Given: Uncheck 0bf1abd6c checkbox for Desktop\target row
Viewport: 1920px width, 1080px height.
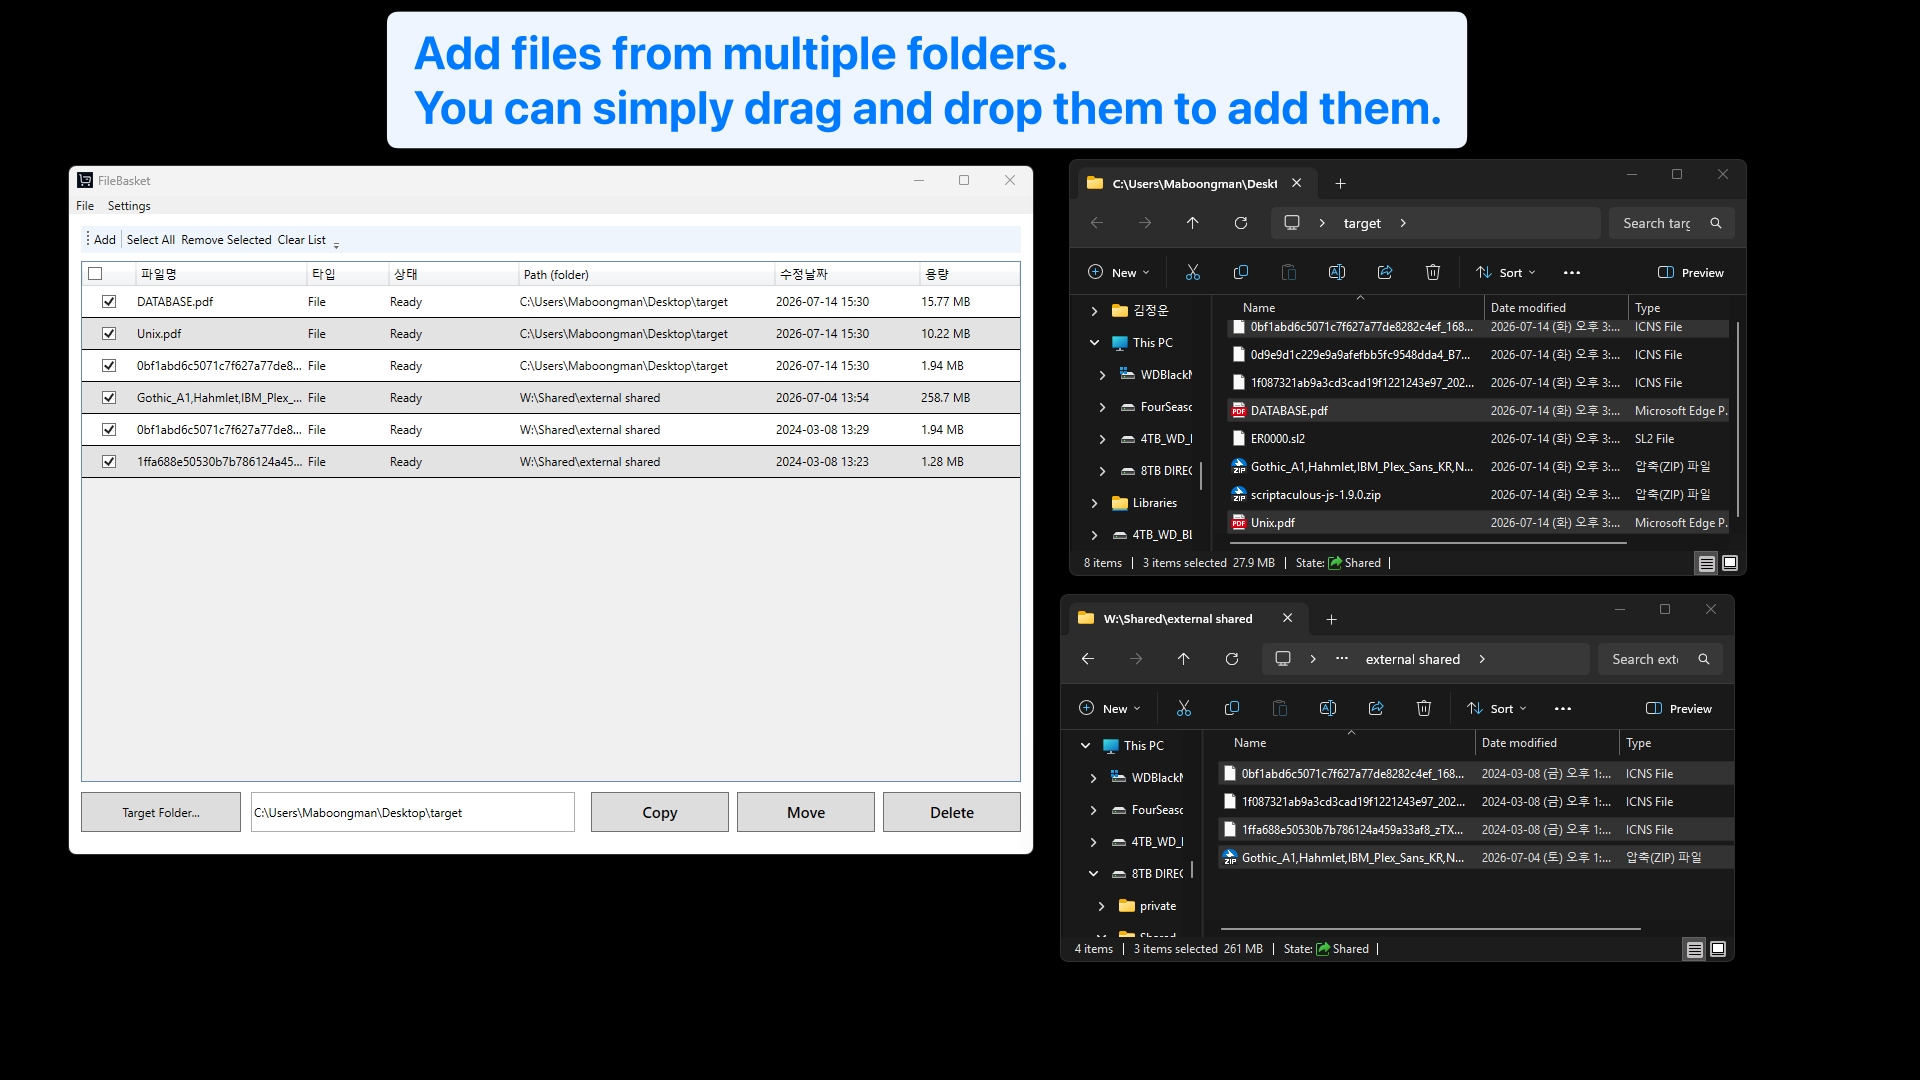Looking at the screenshot, I should [x=109, y=365].
